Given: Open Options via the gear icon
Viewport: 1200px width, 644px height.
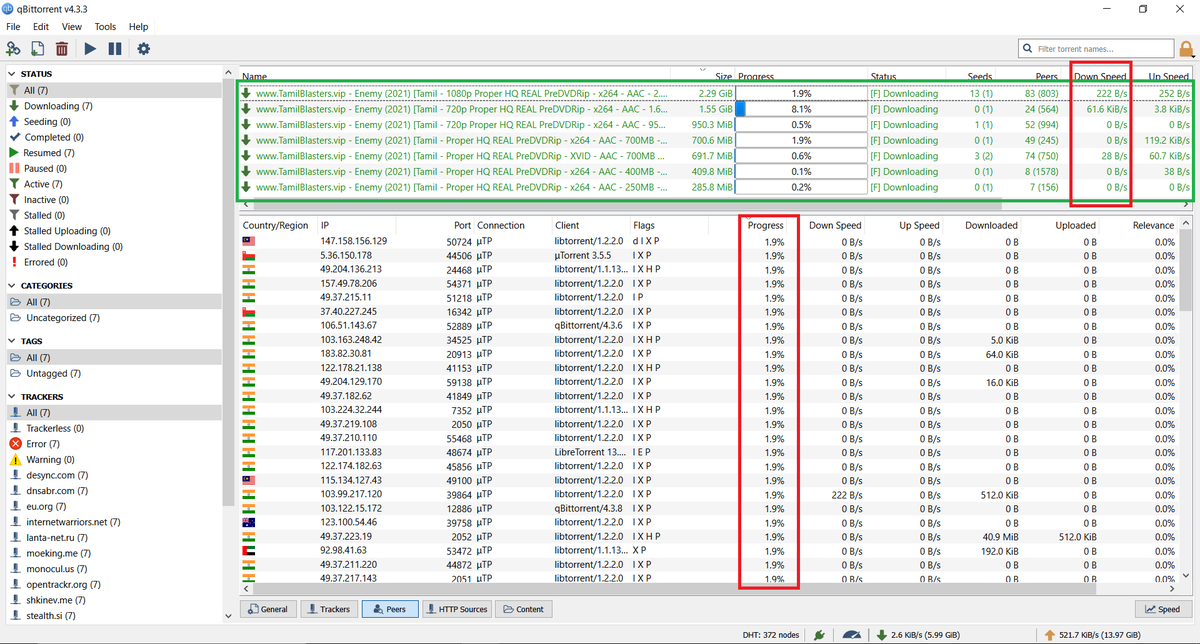Looking at the screenshot, I should pos(144,48).
